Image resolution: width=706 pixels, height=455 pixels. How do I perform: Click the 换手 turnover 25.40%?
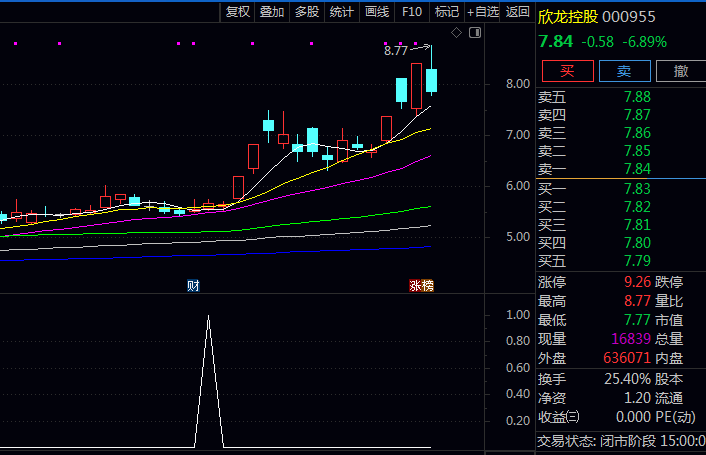tap(628, 379)
